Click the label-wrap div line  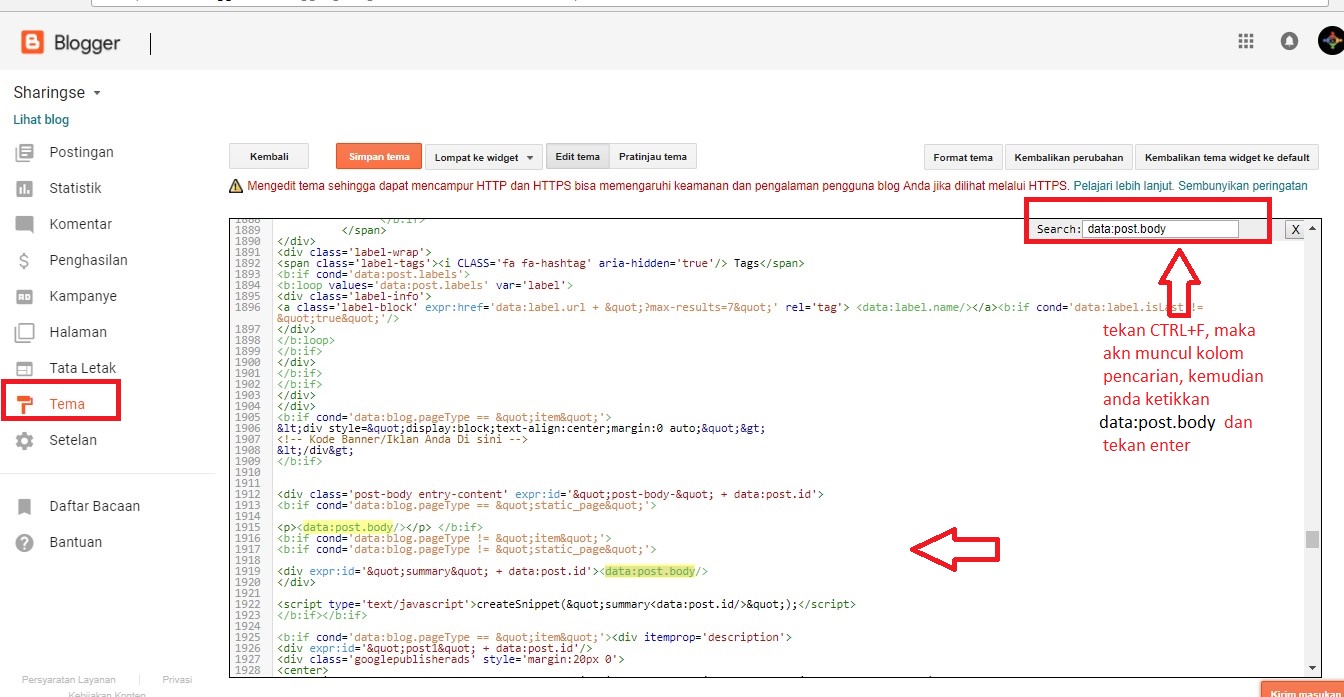pyautogui.click(x=354, y=252)
